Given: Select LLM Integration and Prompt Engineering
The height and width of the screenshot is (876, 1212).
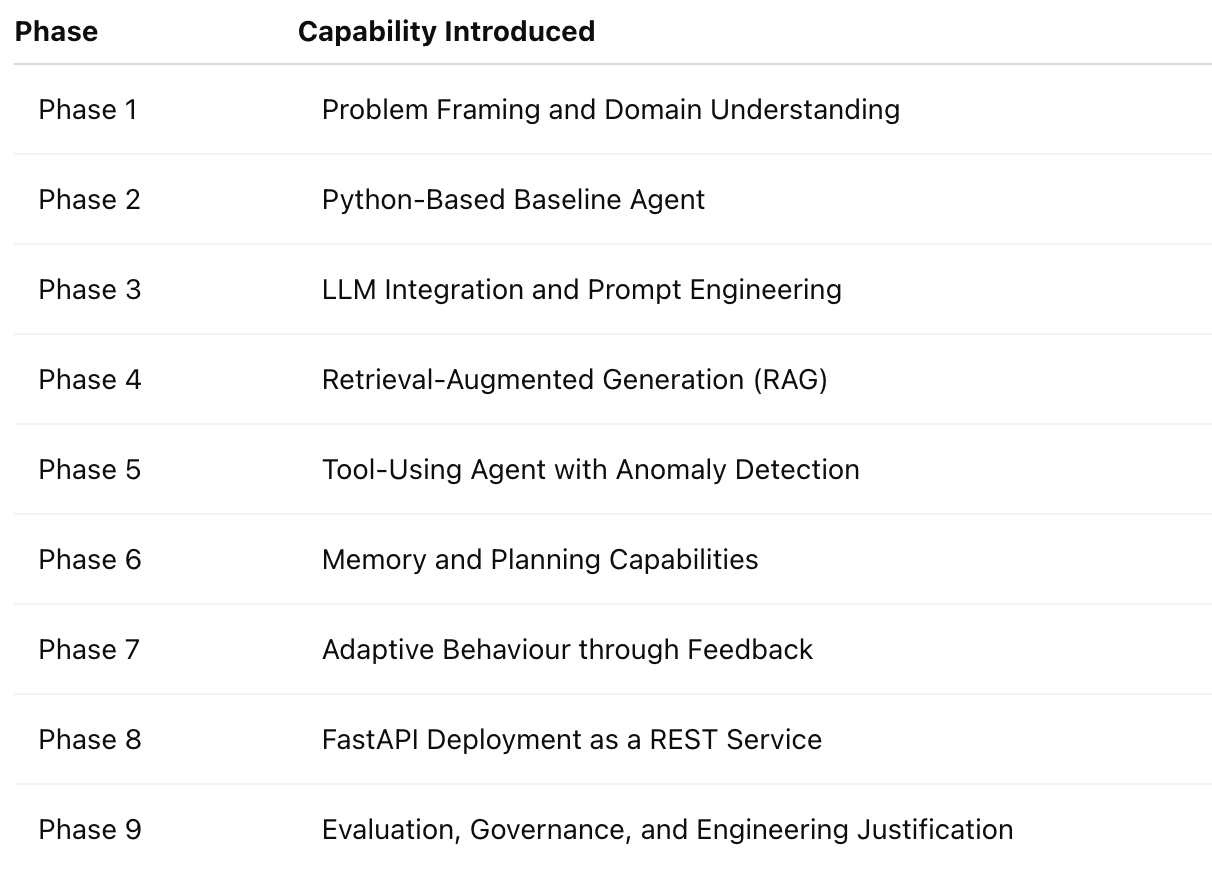Looking at the screenshot, I should click(582, 290).
